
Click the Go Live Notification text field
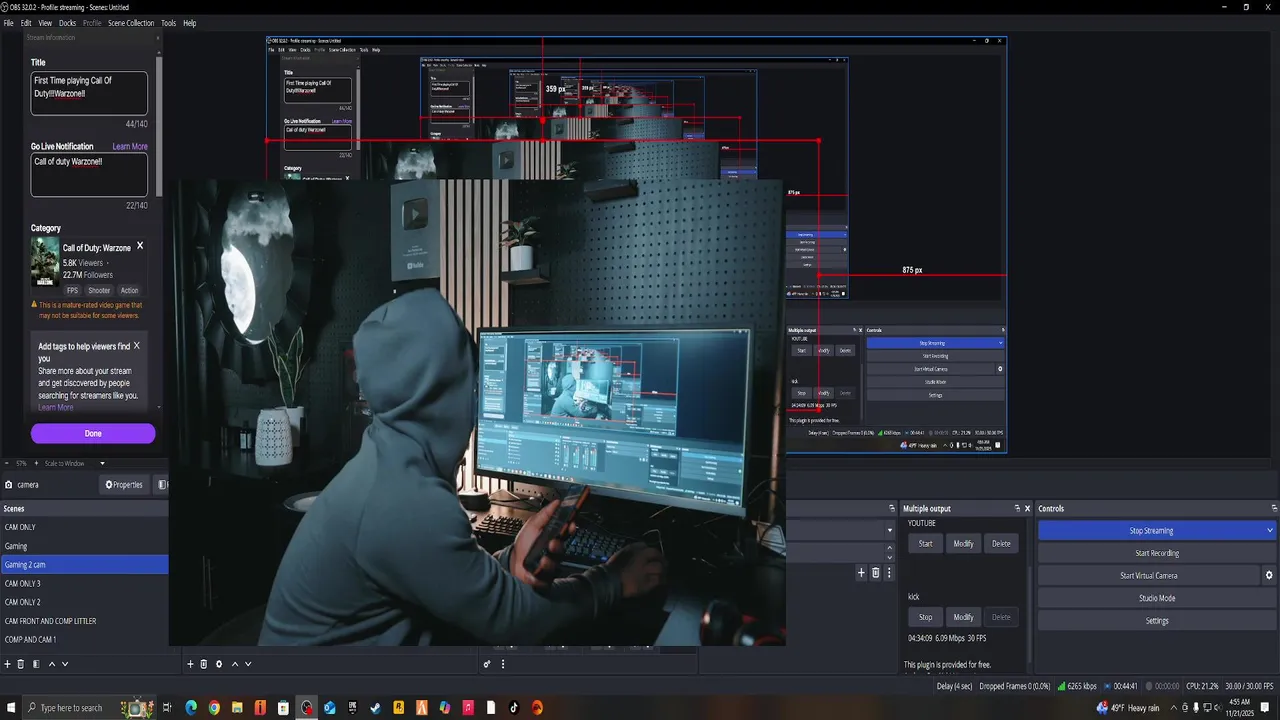coord(89,175)
